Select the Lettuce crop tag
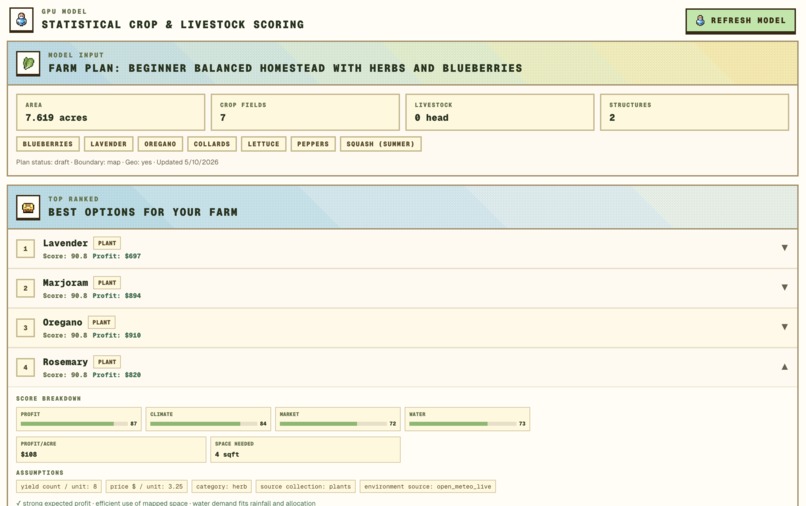This screenshot has width=806, height=506. click(x=264, y=144)
